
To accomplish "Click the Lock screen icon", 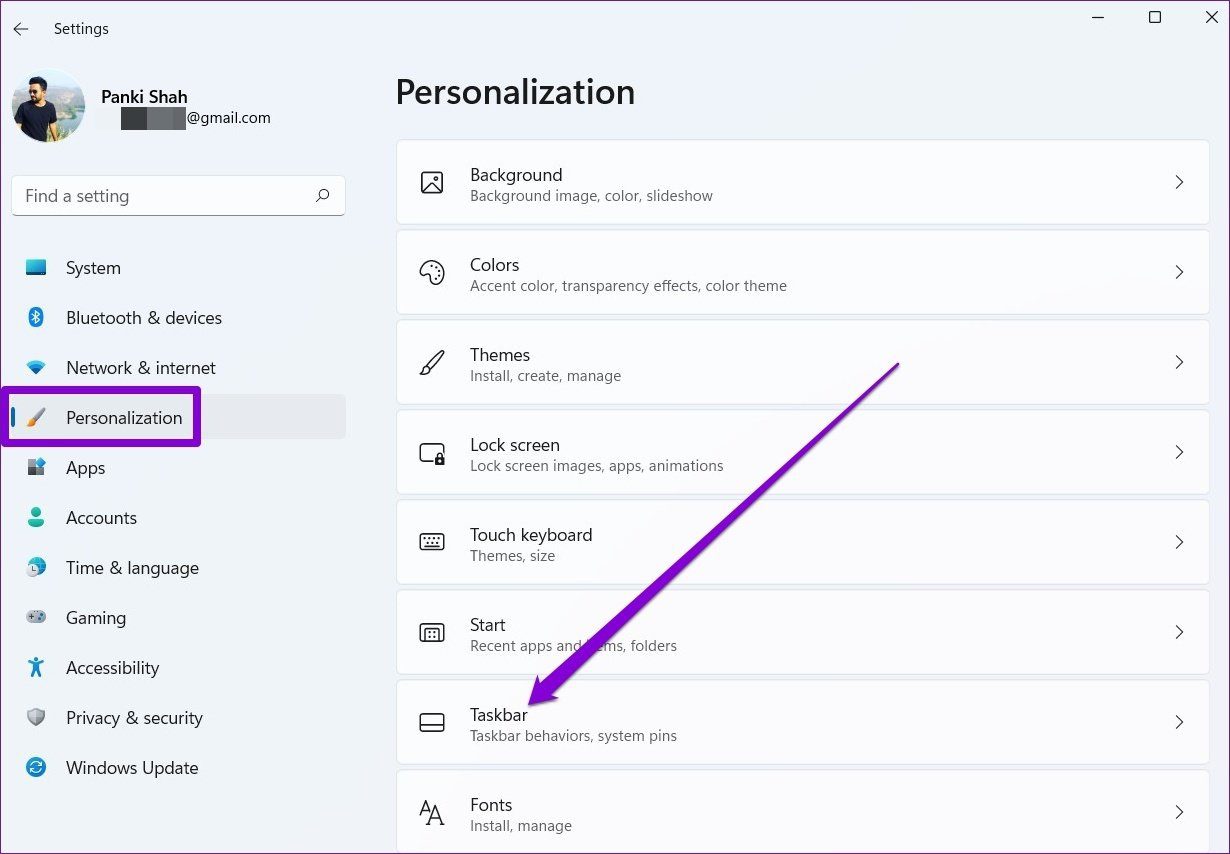I will 432,453.
